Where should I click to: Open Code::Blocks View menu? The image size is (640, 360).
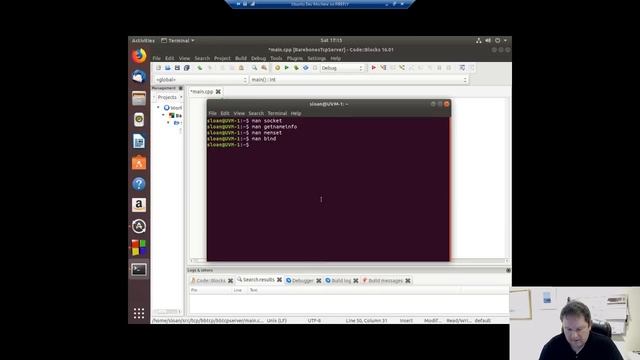pyautogui.click(x=184, y=58)
